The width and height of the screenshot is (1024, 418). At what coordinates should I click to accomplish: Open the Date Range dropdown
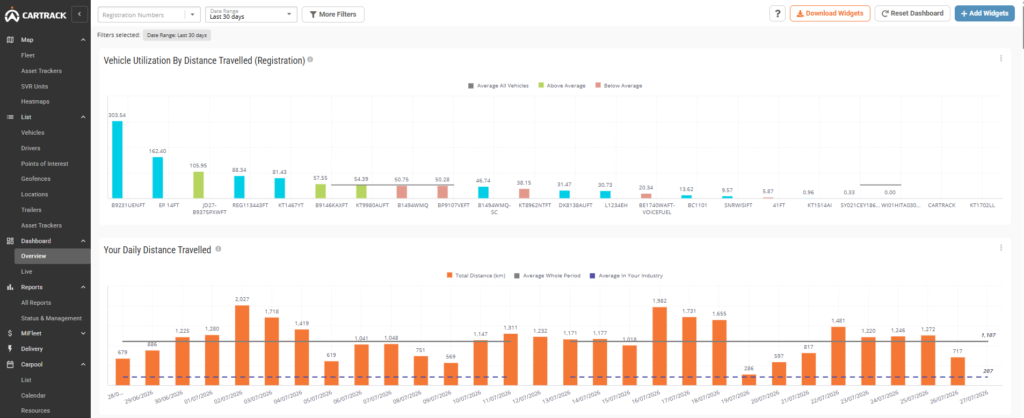251,14
